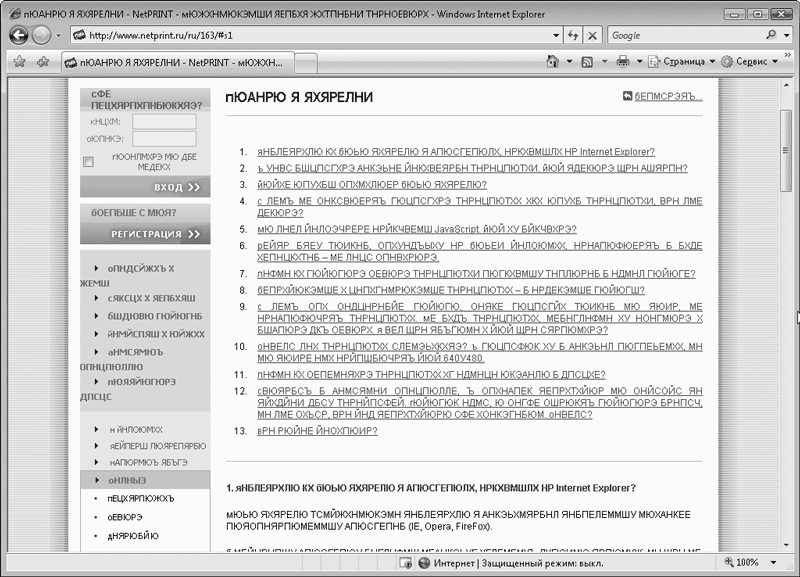Open question 10 link mentioning 640x480
Screen dimensions: 800x577
(480, 352)
